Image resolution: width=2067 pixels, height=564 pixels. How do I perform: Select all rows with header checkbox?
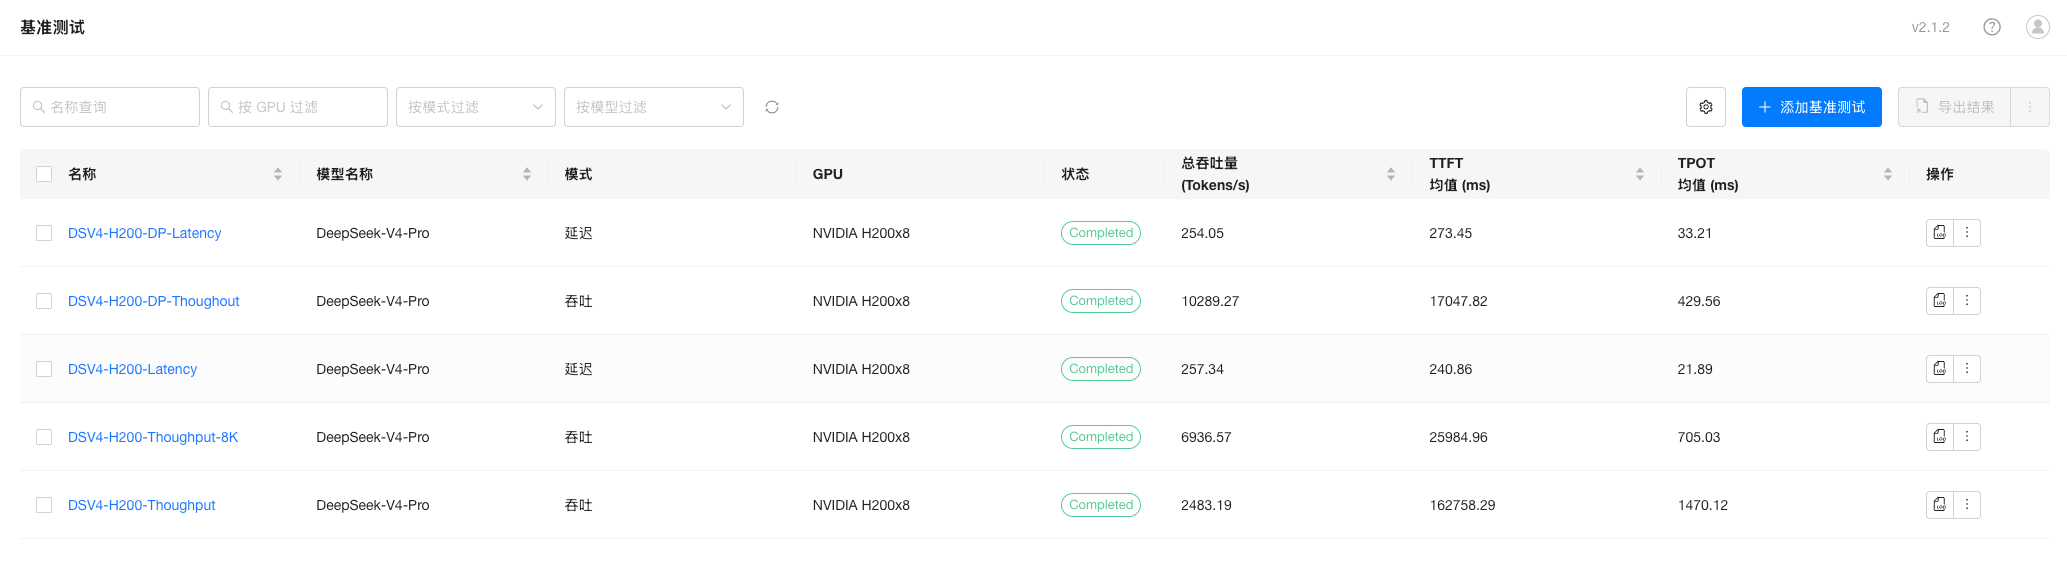pyautogui.click(x=44, y=174)
